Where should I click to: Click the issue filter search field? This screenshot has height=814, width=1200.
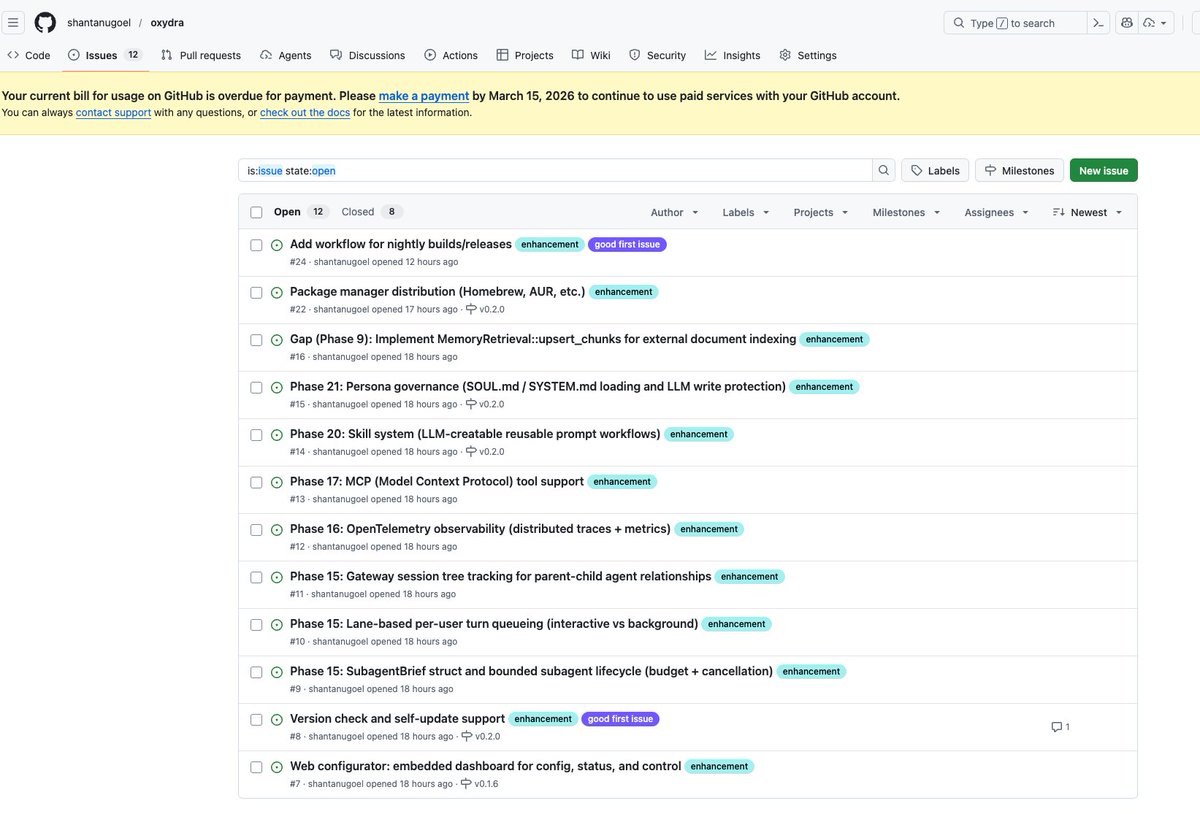tap(555, 170)
